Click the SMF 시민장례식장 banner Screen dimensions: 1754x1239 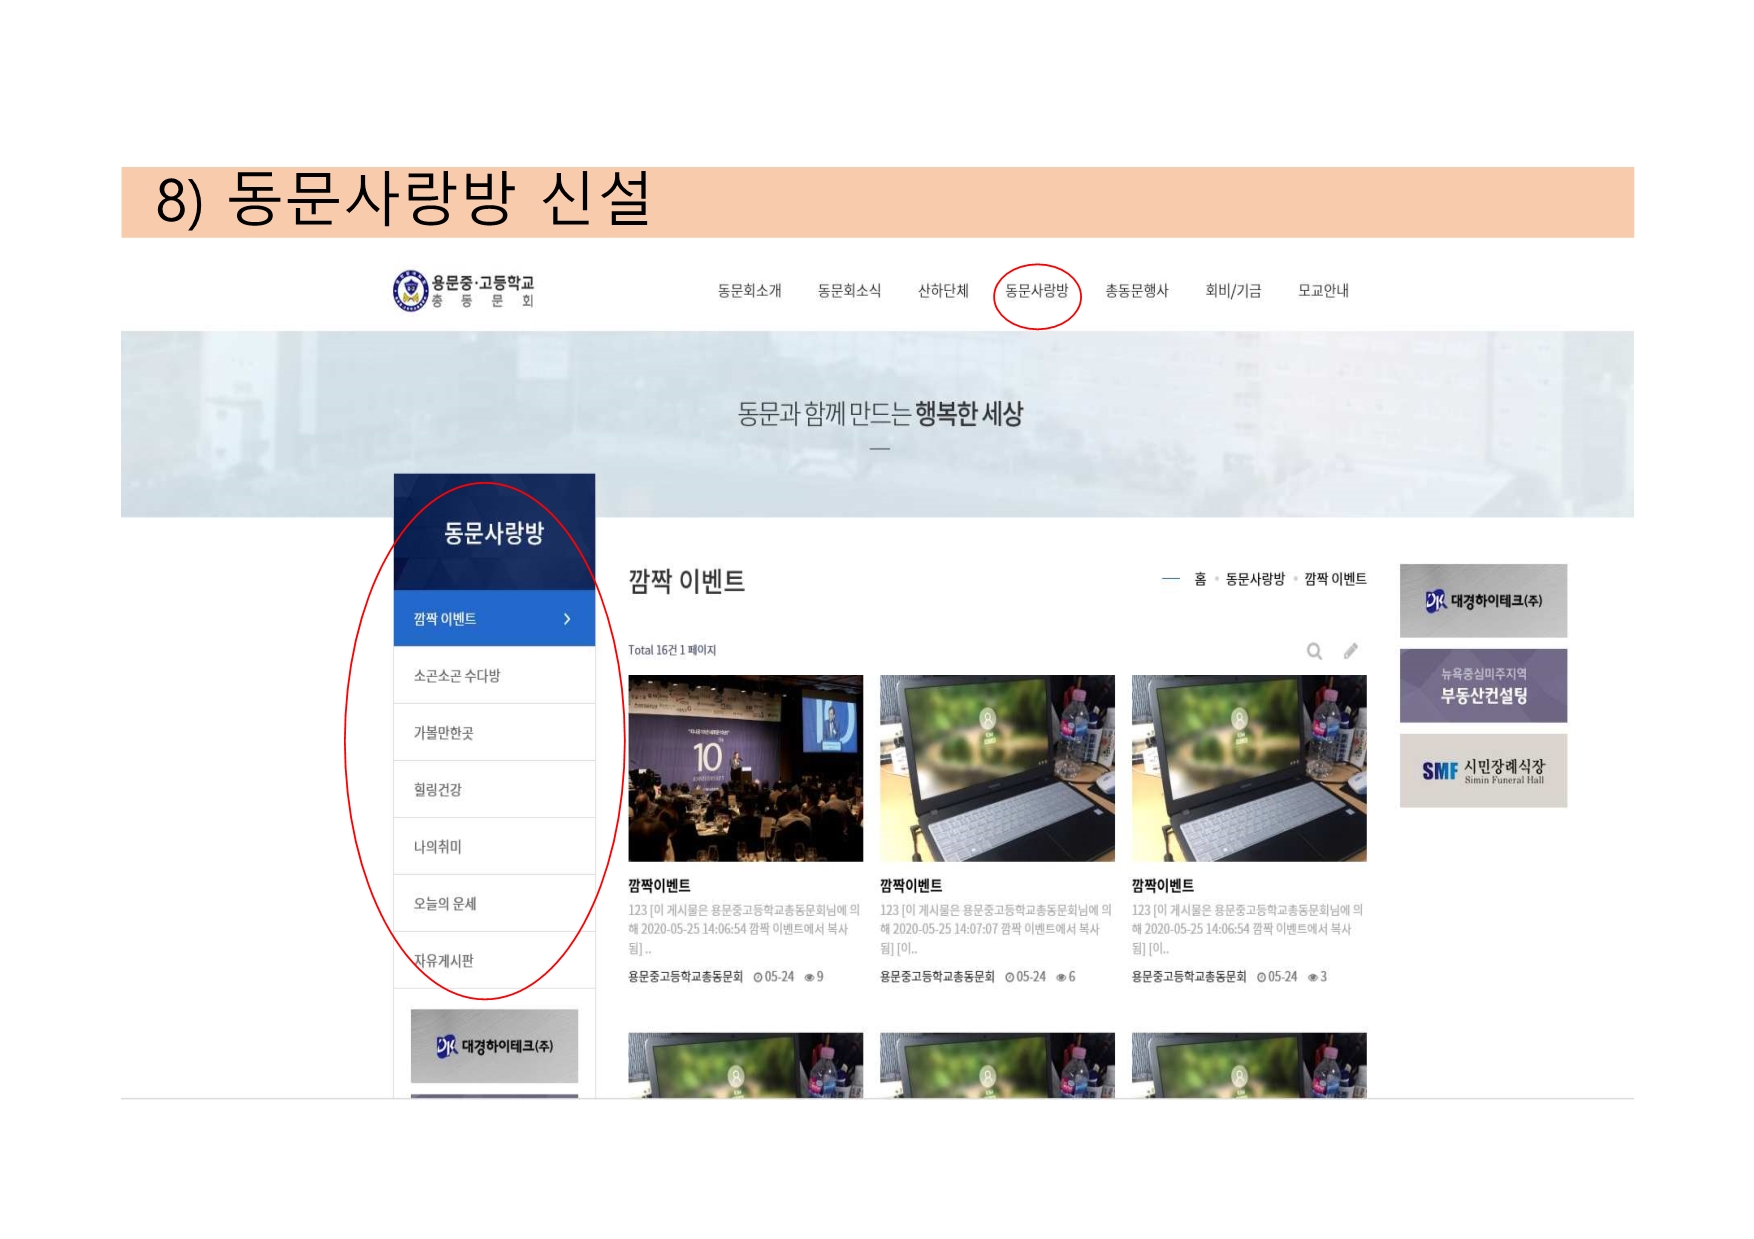click(1483, 771)
